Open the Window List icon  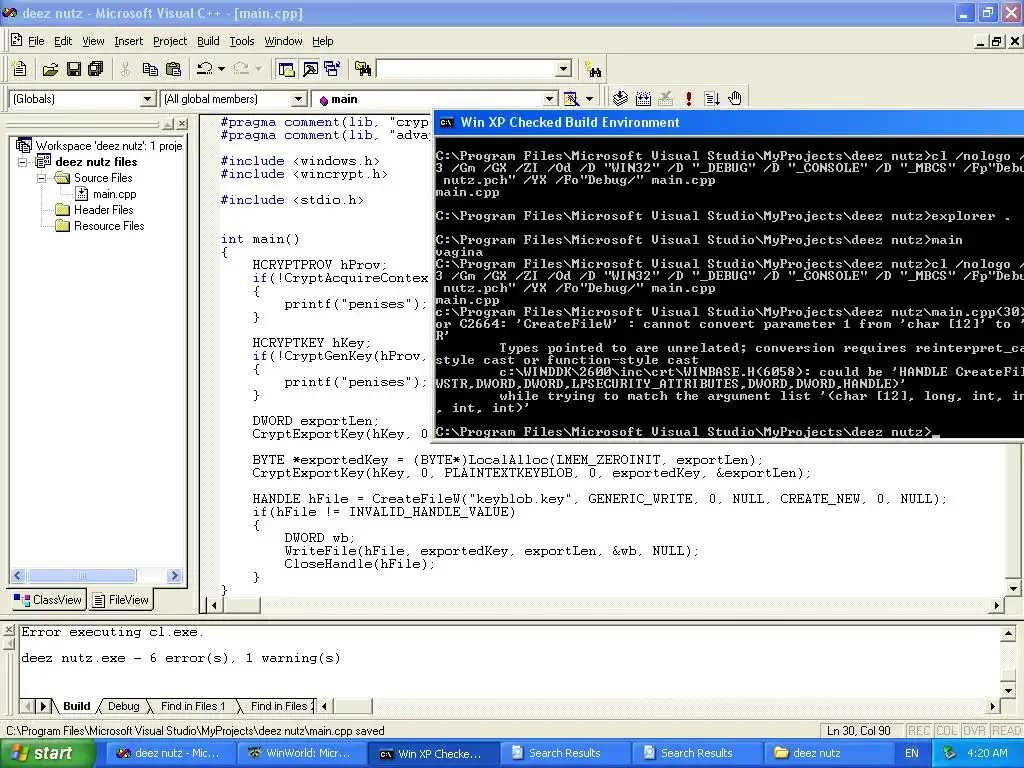pyautogui.click(x=332, y=69)
